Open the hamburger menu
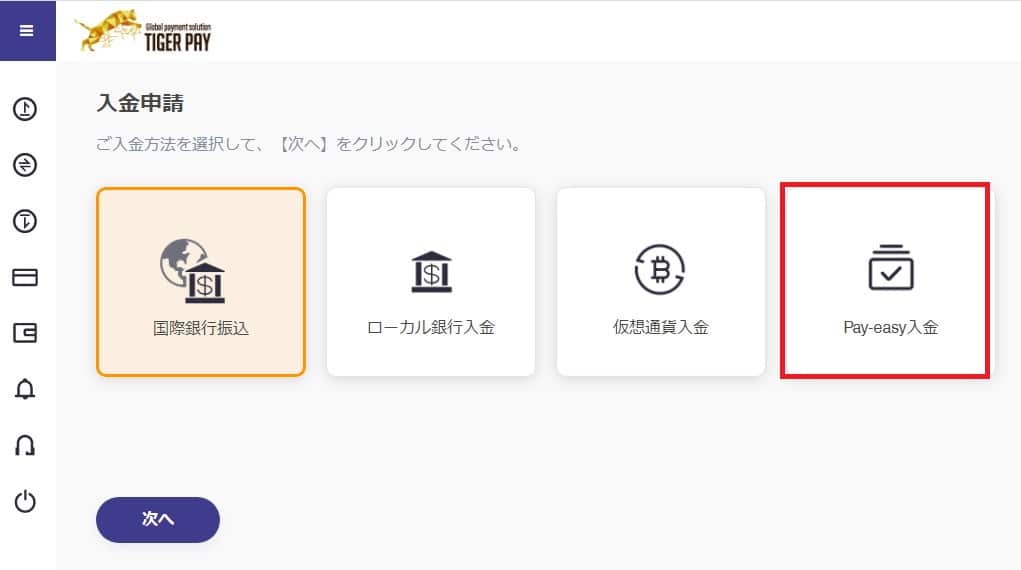Image resolution: width=1021 pixels, height=570 pixels. 27,31
